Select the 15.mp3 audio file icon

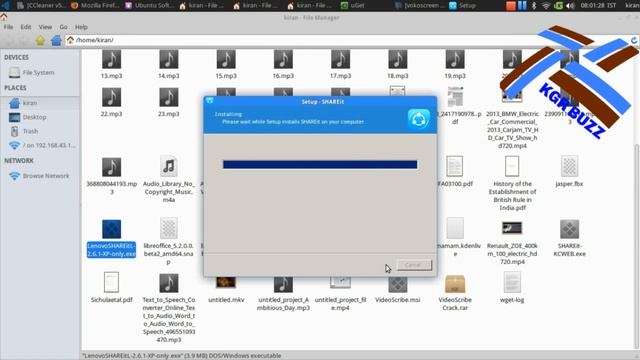226,60
